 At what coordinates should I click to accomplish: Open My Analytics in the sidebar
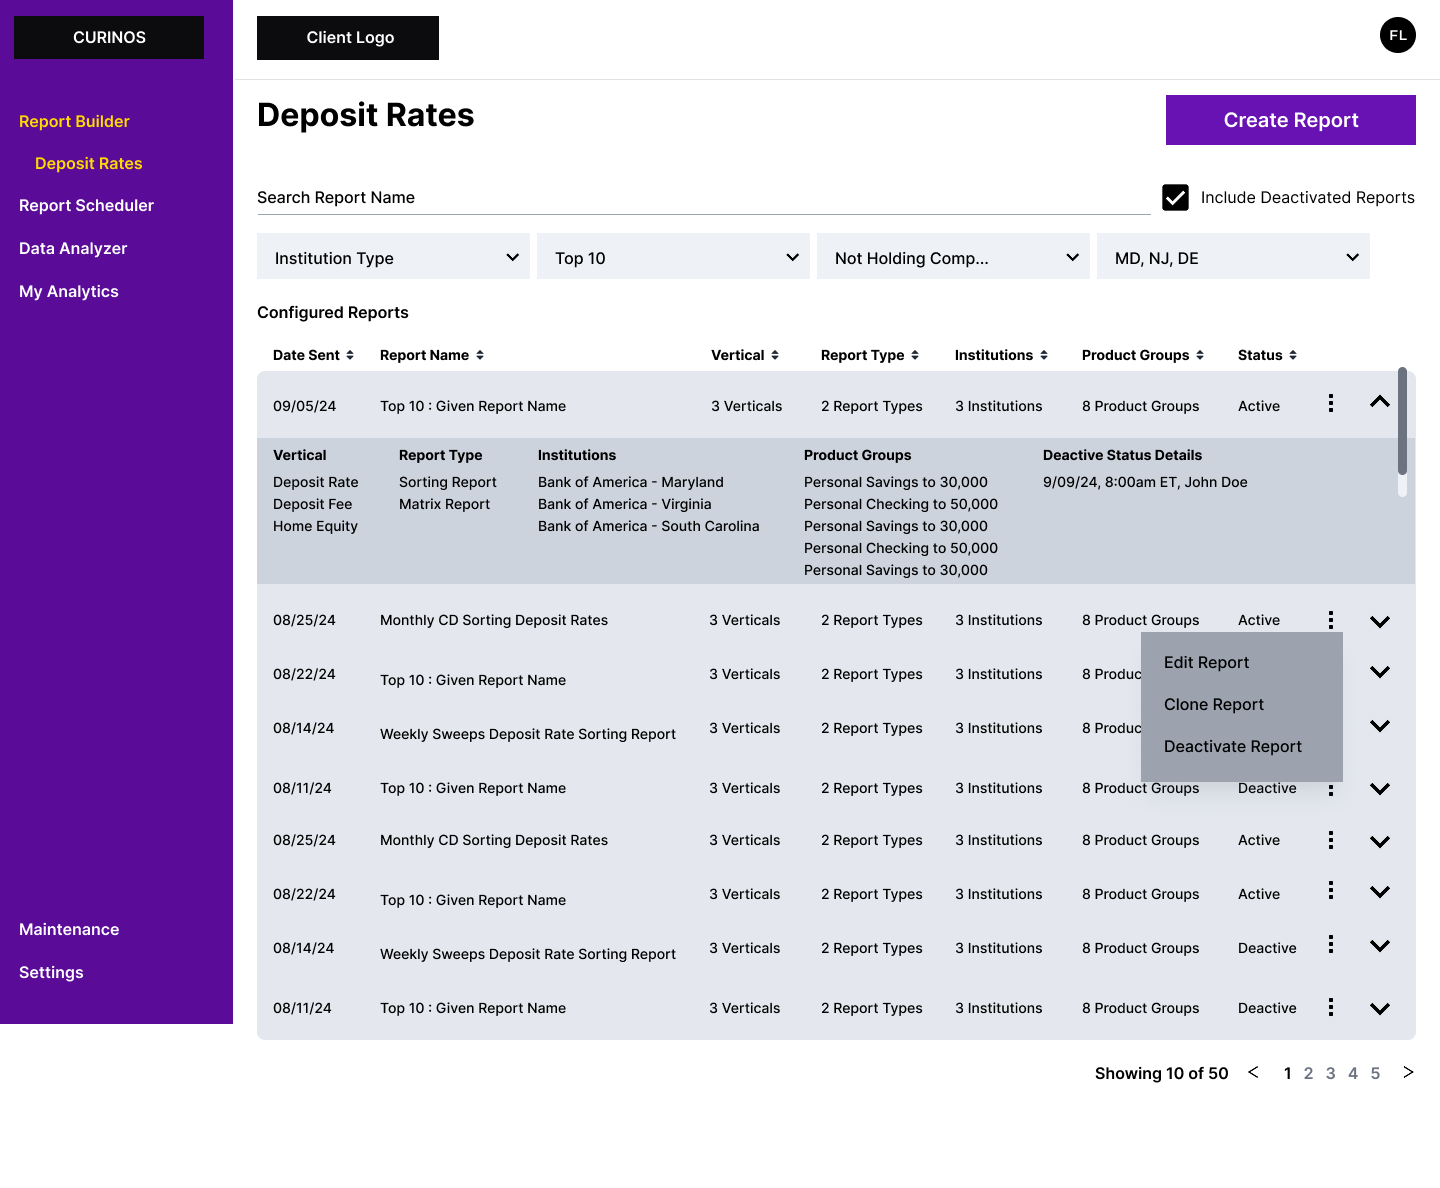pos(69,291)
